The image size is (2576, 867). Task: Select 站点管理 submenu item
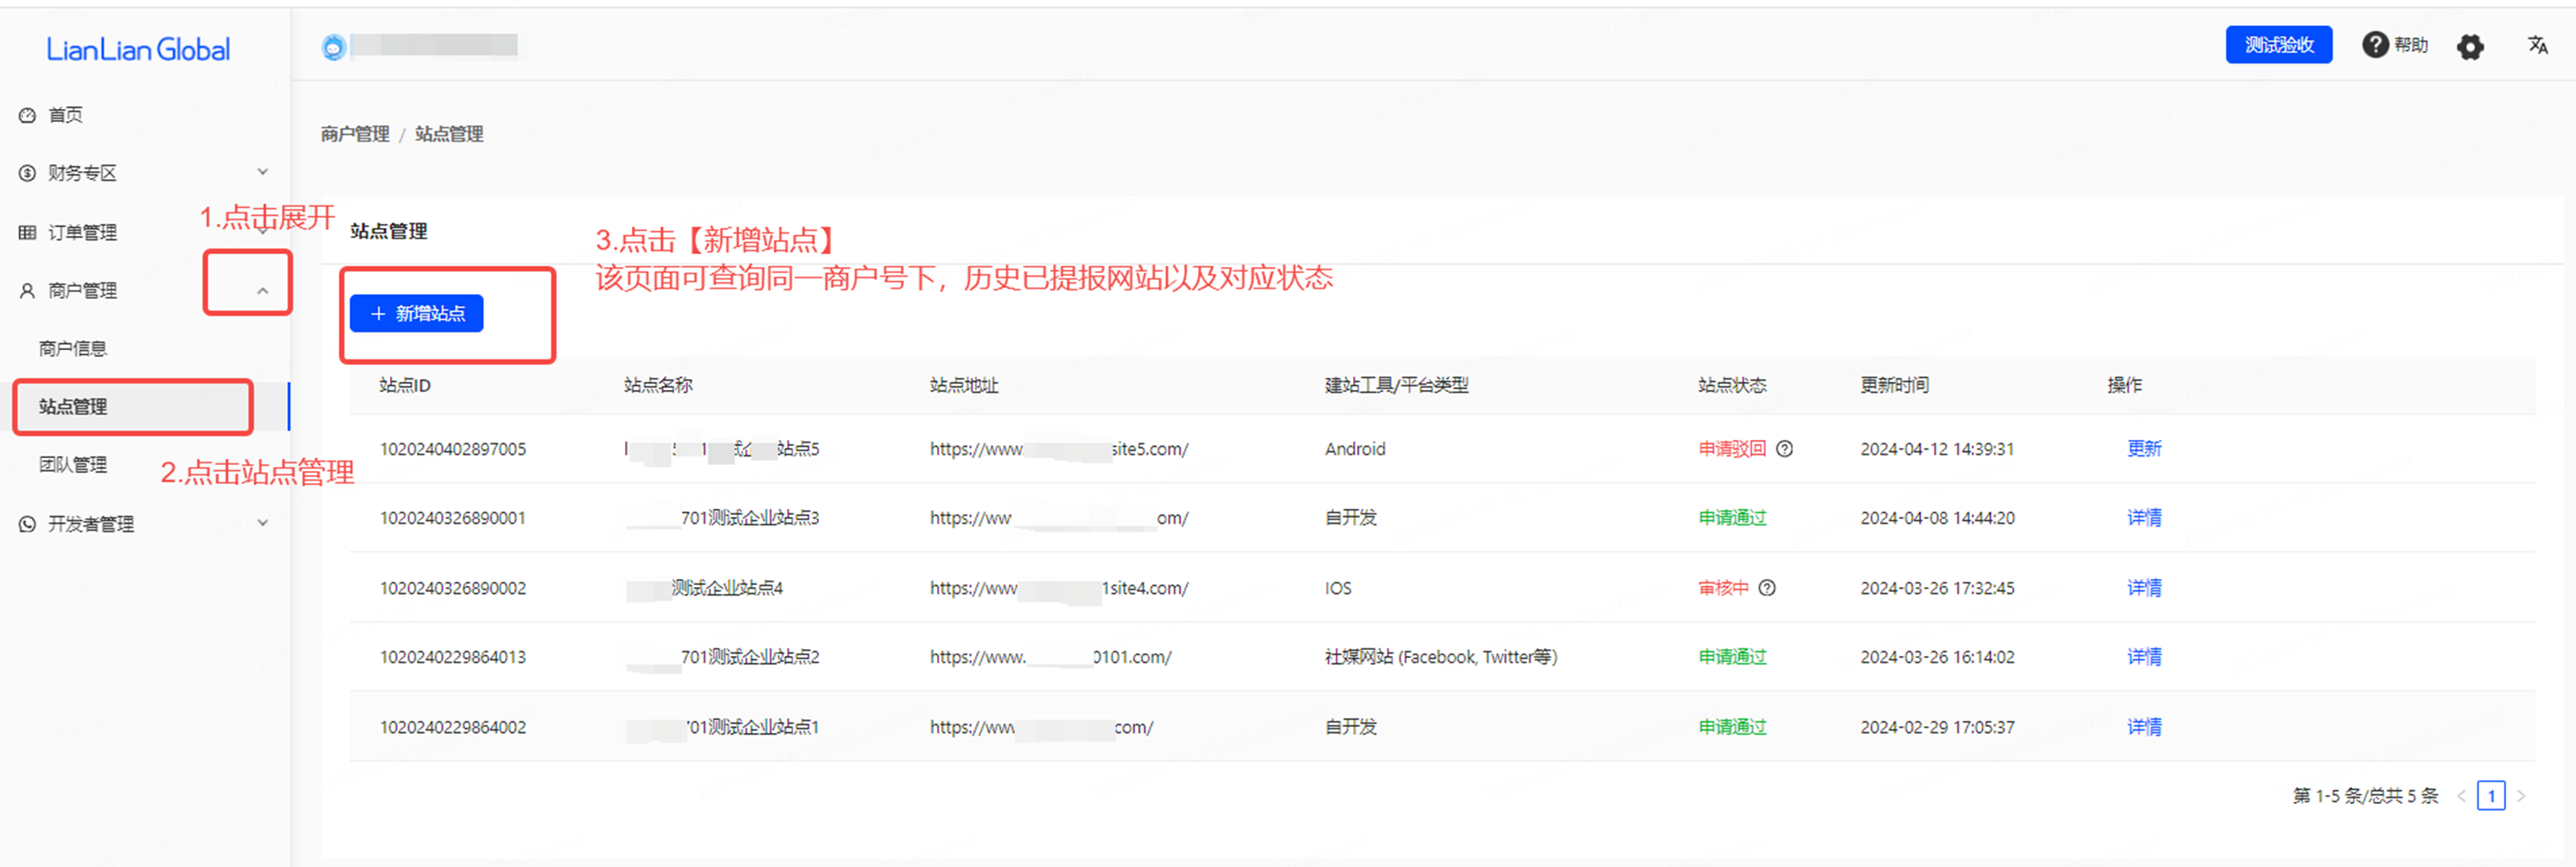click(x=73, y=406)
